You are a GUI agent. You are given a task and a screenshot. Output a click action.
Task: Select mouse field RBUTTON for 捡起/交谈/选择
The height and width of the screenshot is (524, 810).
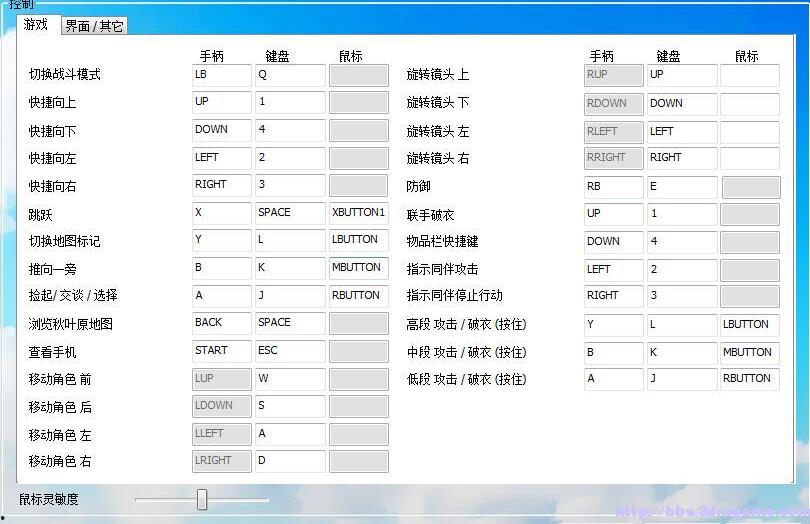point(359,296)
